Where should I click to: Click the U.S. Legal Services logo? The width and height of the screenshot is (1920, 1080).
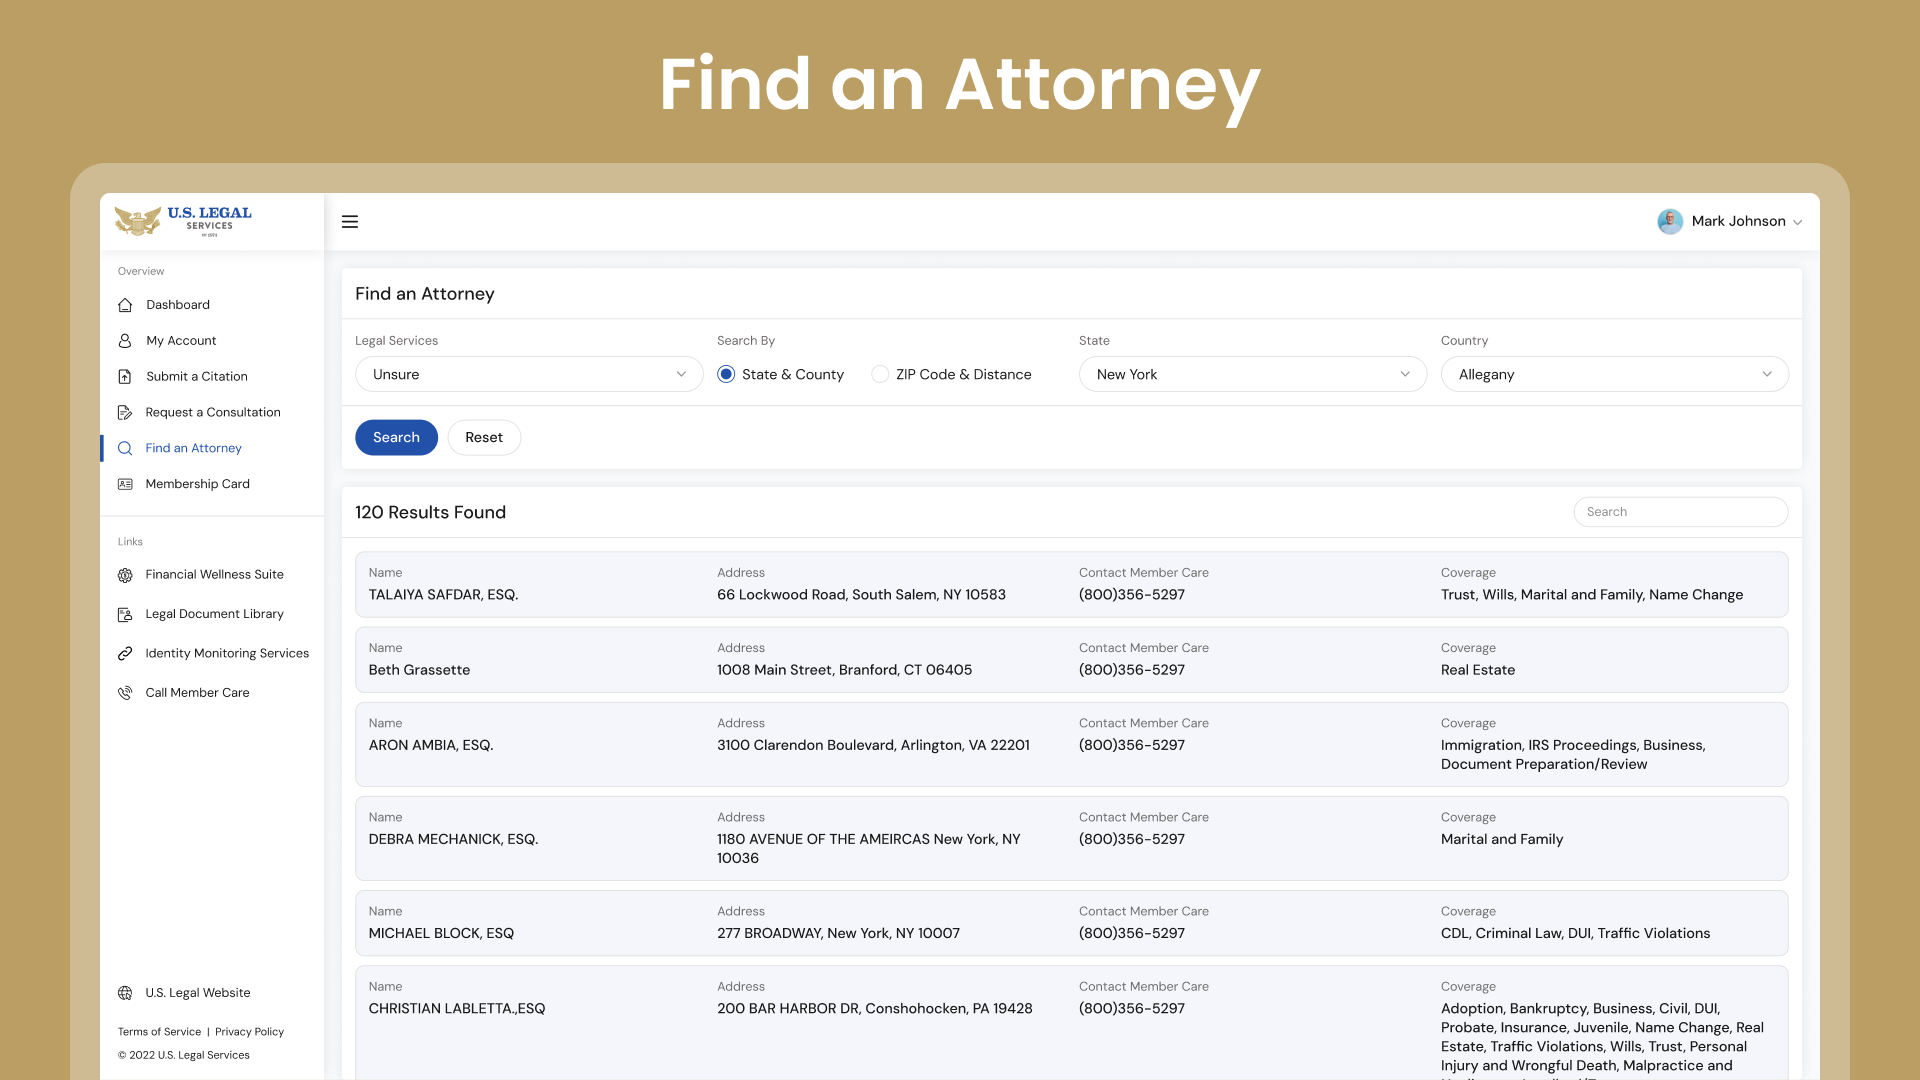(183, 221)
